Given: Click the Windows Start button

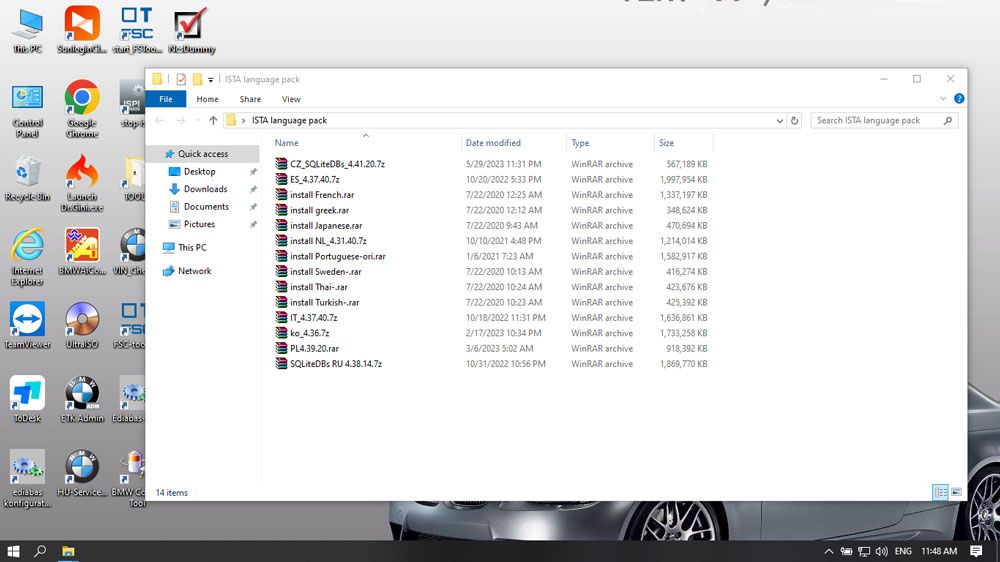Looking at the screenshot, I should 13,551.
